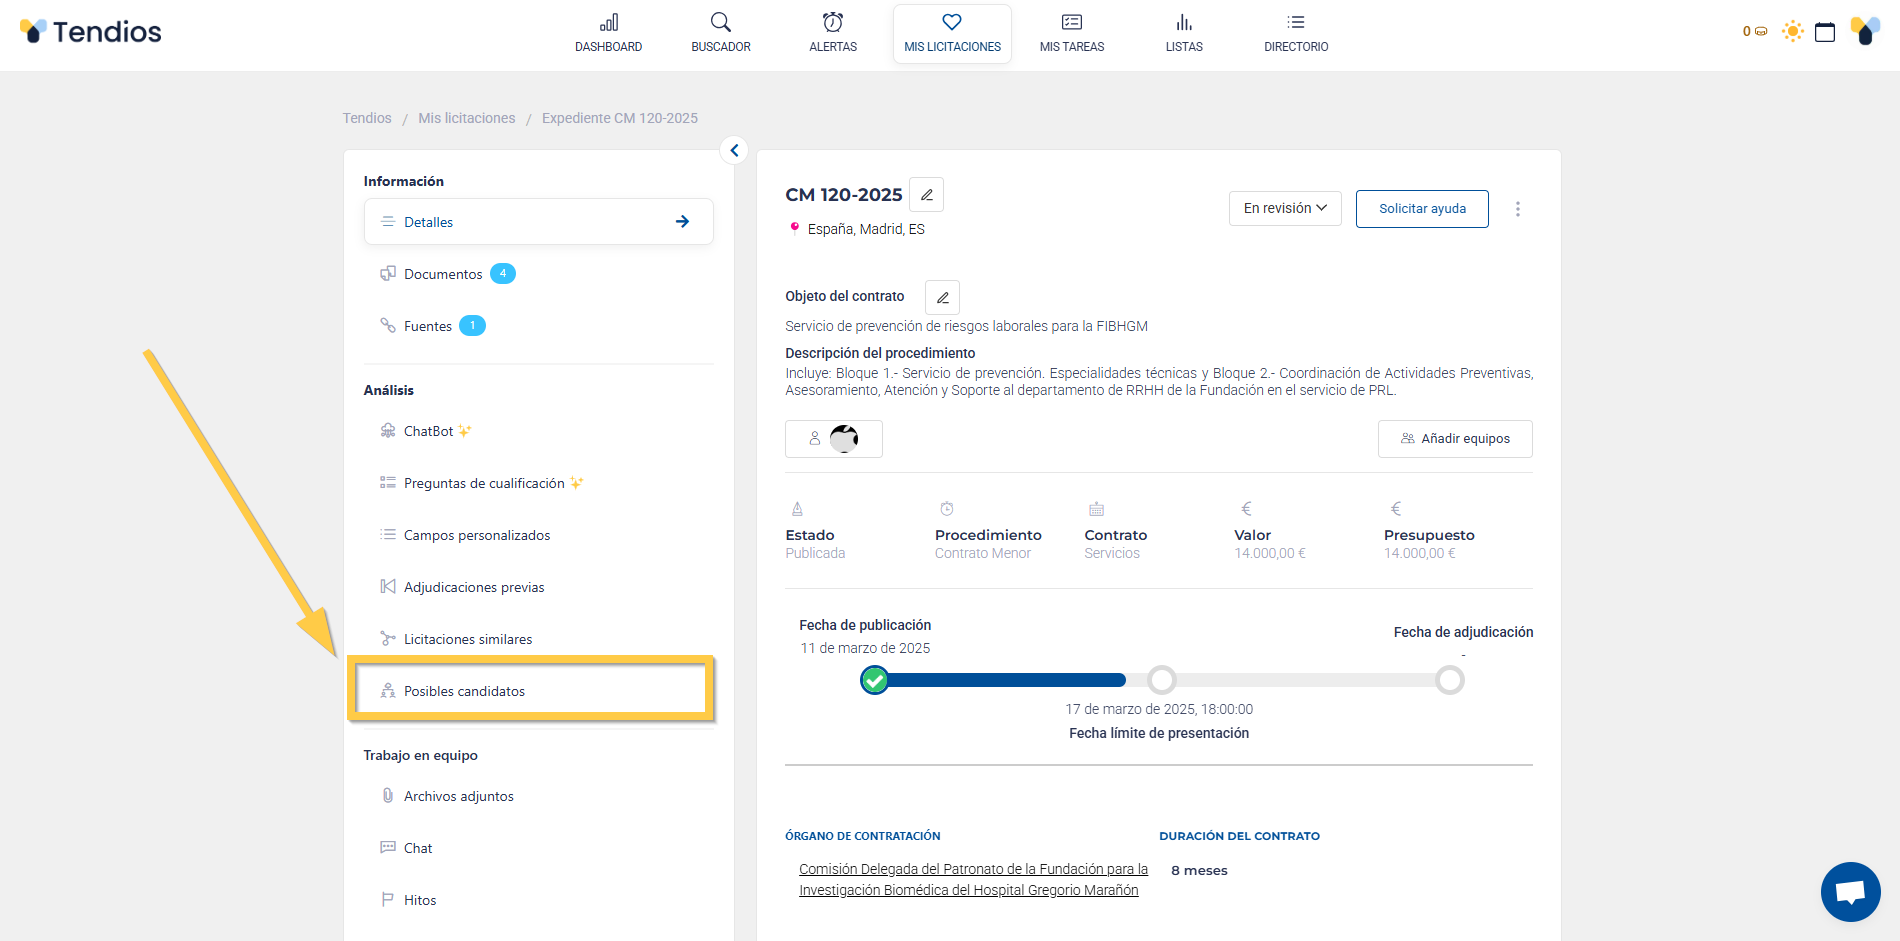Collapse the sidebar with the chevron arrow

click(734, 150)
